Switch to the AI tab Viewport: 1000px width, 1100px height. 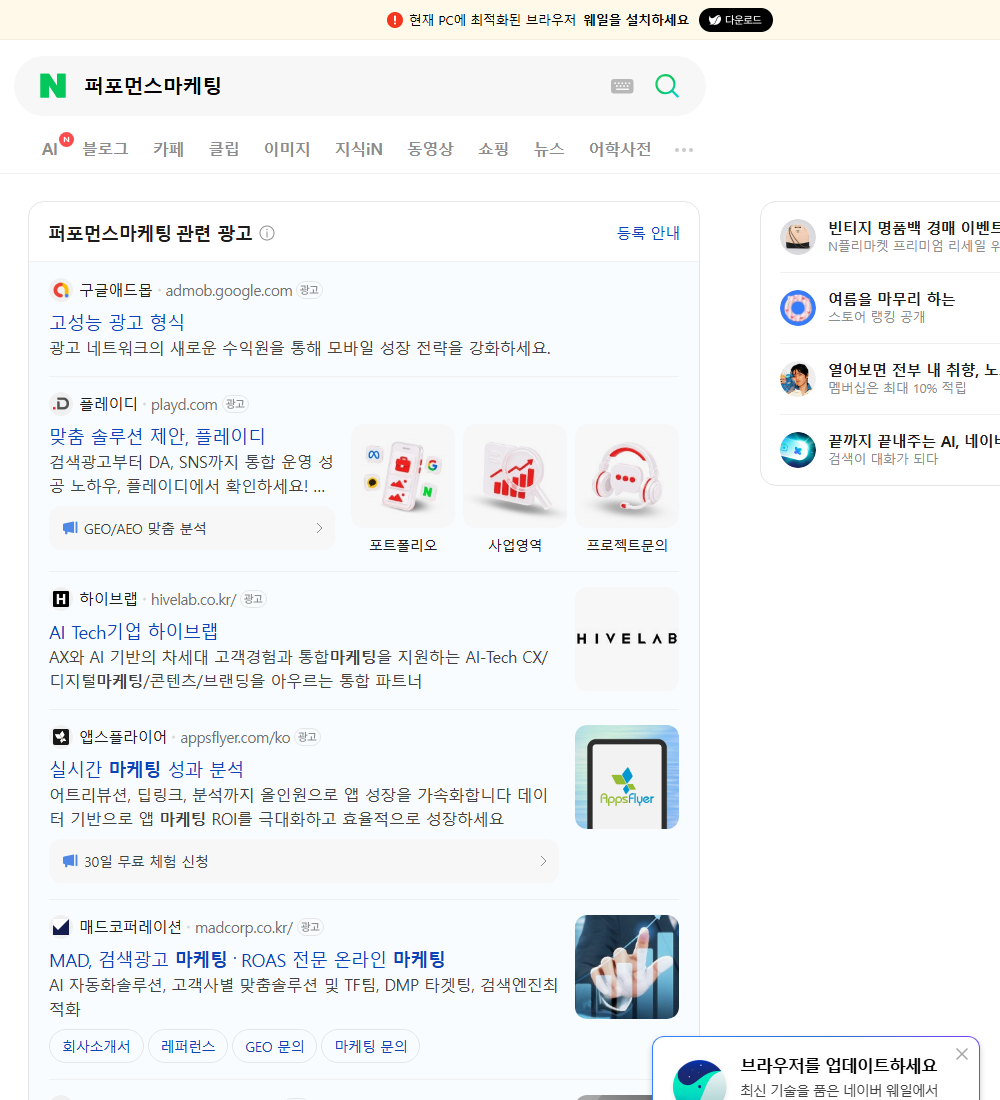(x=50, y=149)
